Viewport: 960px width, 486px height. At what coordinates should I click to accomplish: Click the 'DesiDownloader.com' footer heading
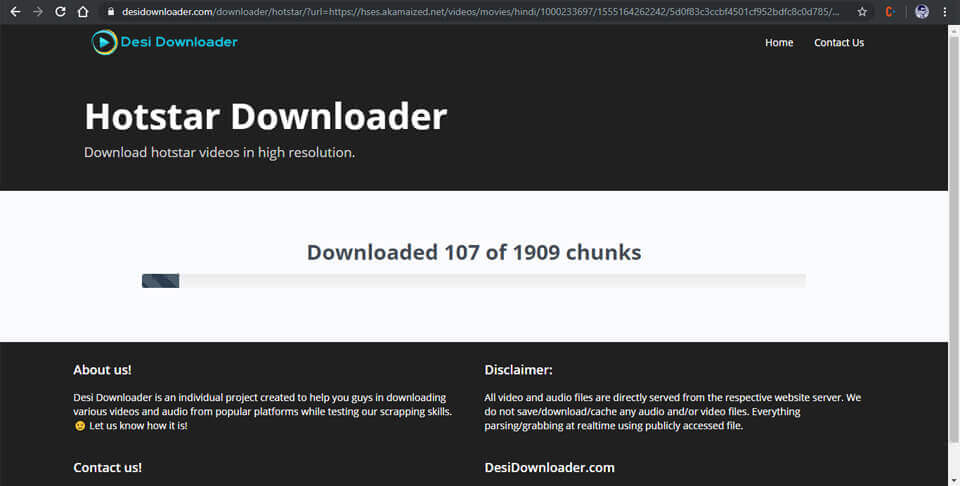549,468
